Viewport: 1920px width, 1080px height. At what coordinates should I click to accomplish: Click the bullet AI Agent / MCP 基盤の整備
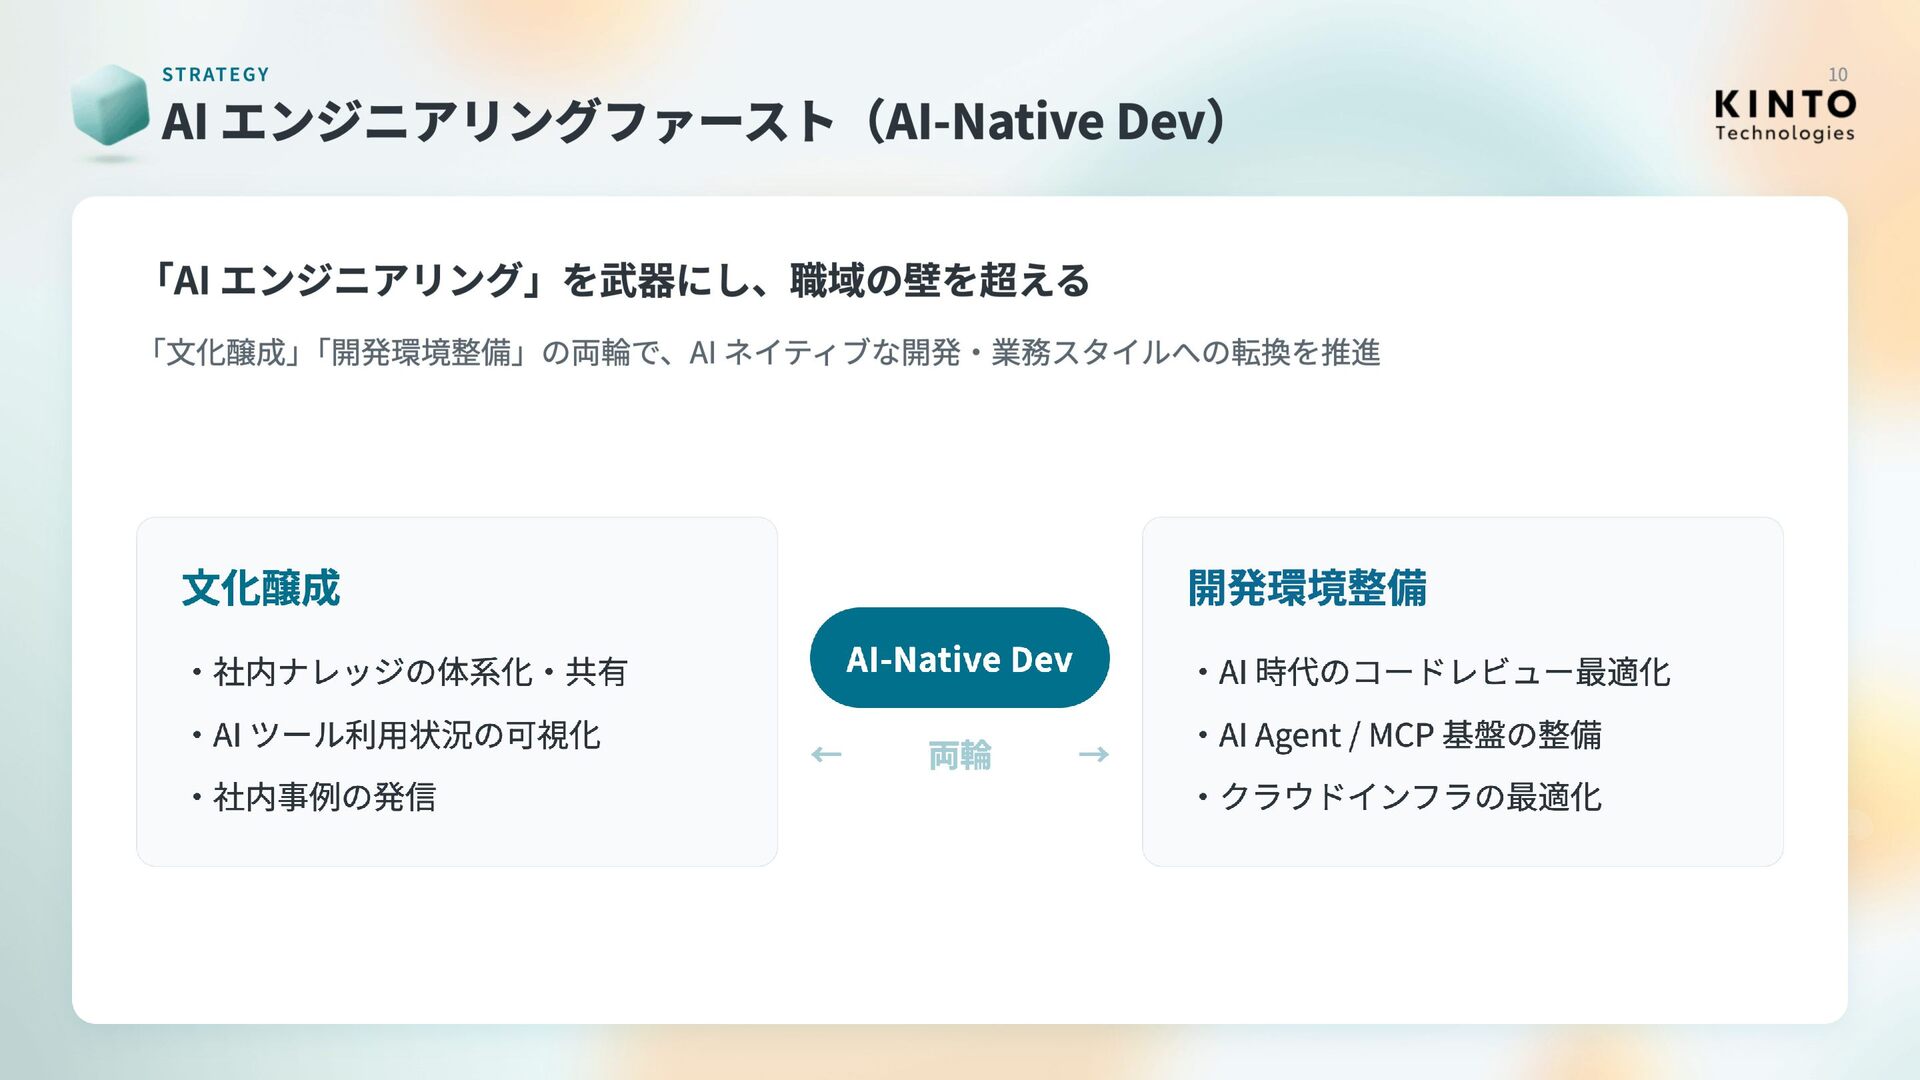(x=1399, y=735)
